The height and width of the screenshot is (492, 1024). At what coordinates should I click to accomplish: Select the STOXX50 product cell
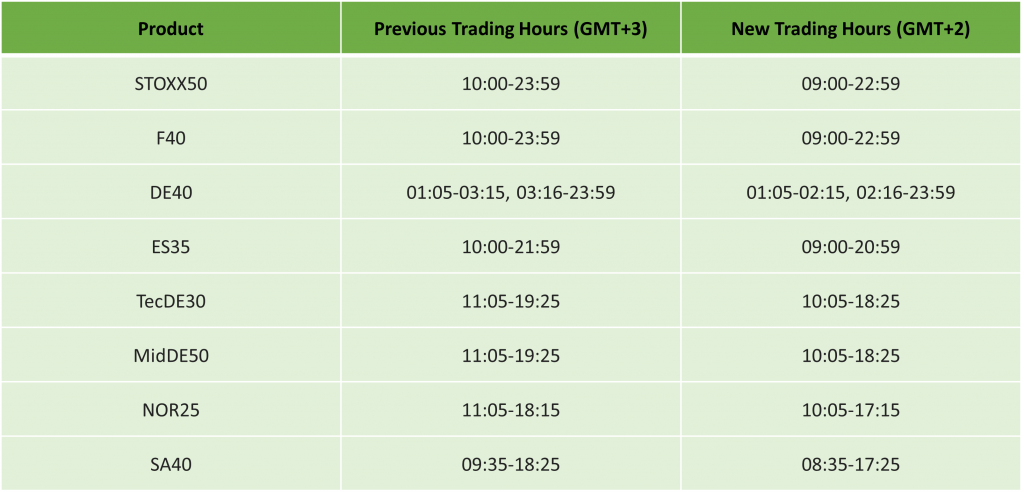click(x=171, y=84)
